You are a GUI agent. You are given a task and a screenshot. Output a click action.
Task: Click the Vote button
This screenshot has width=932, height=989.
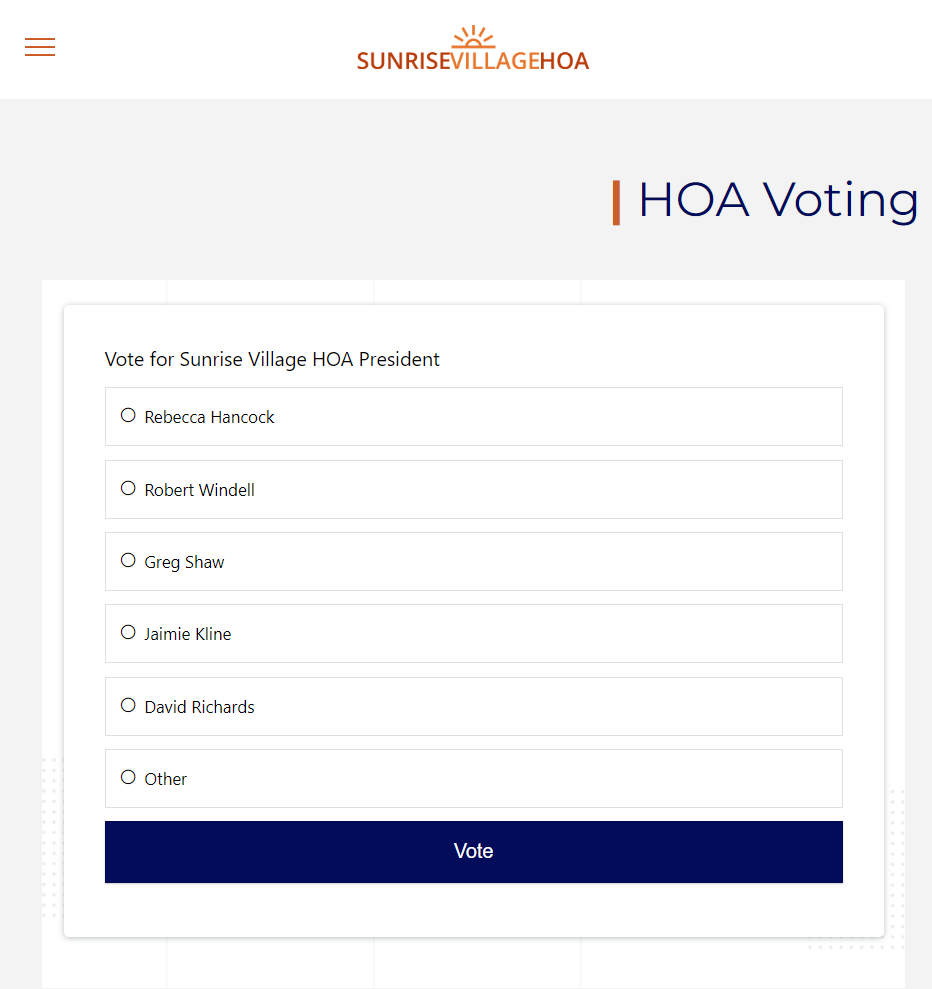pos(473,851)
